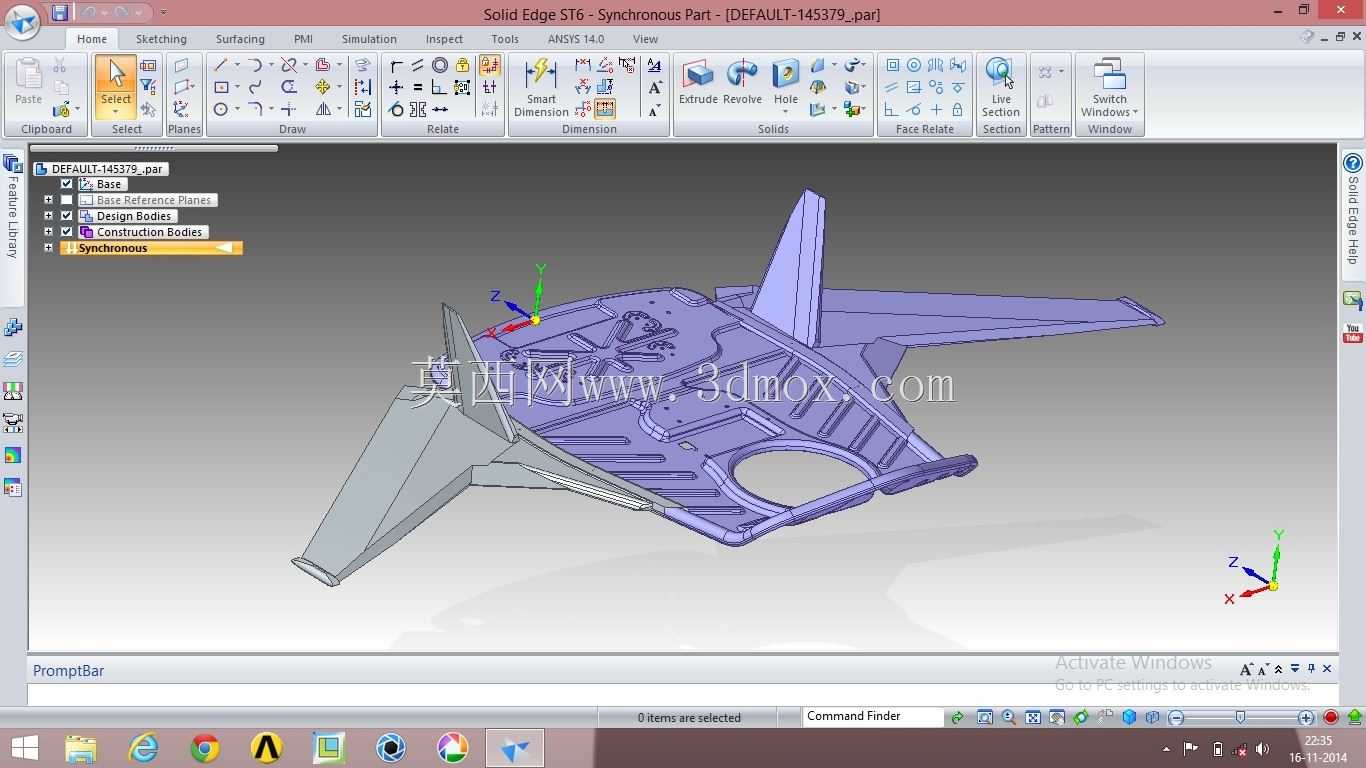The height and width of the screenshot is (768, 1366).
Task: Click the Lock relationship icon
Action: point(462,65)
